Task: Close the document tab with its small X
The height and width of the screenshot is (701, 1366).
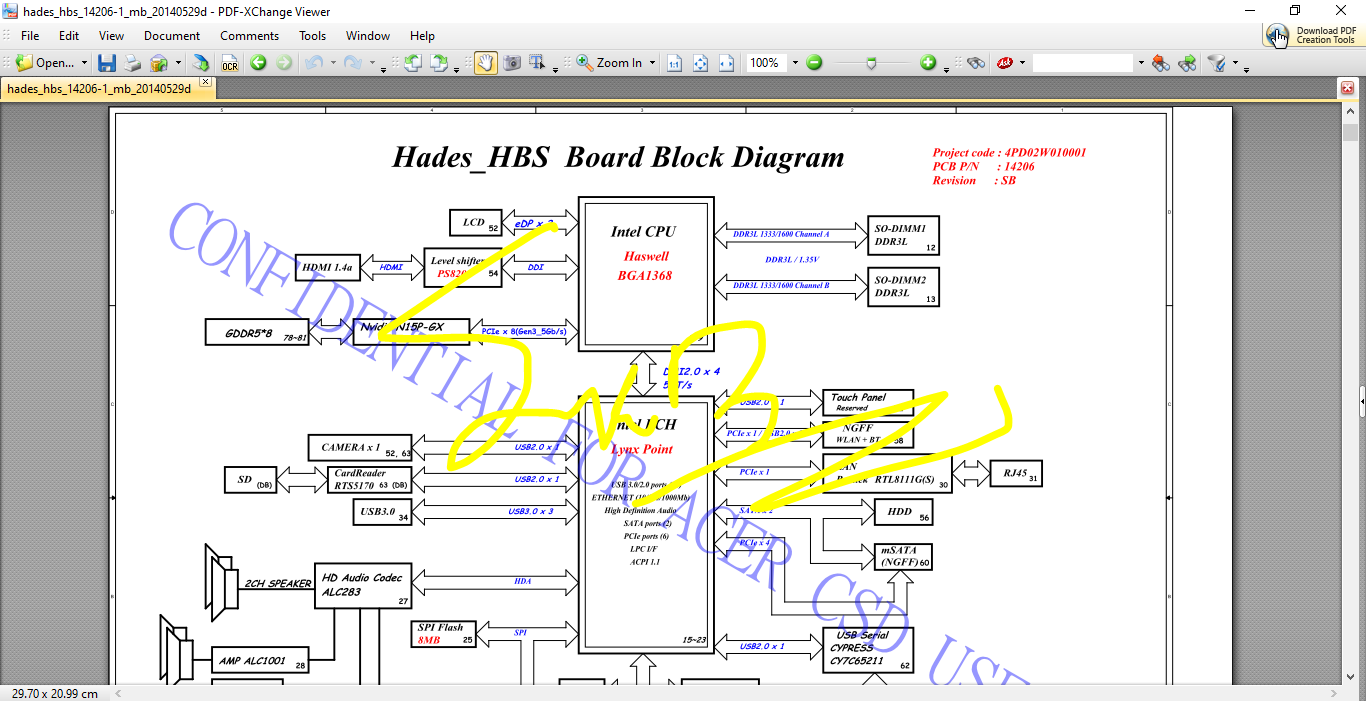Action: click(x=205, y=82)
